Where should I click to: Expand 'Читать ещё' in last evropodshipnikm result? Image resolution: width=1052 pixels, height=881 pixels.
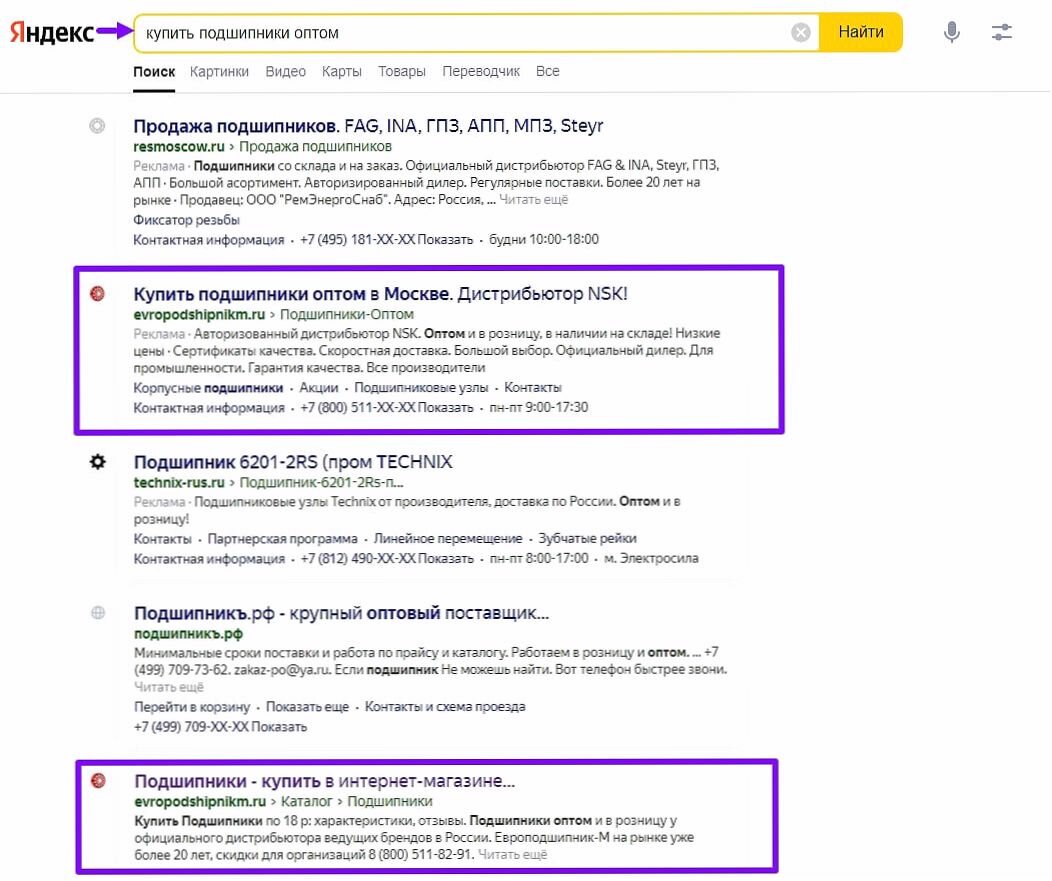(x=513, y=855)
